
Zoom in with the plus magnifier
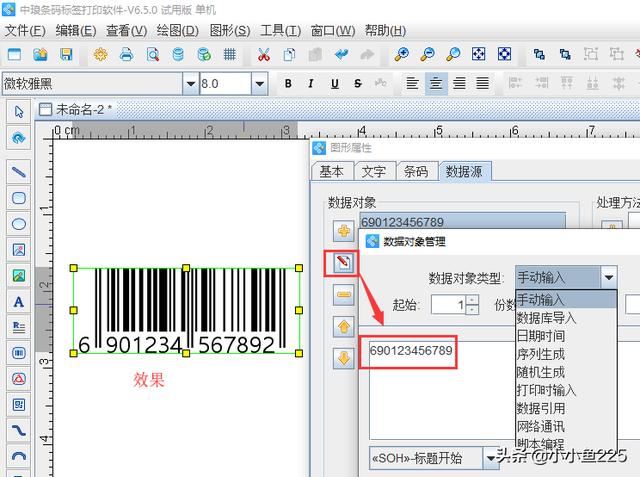click(402, 54)
